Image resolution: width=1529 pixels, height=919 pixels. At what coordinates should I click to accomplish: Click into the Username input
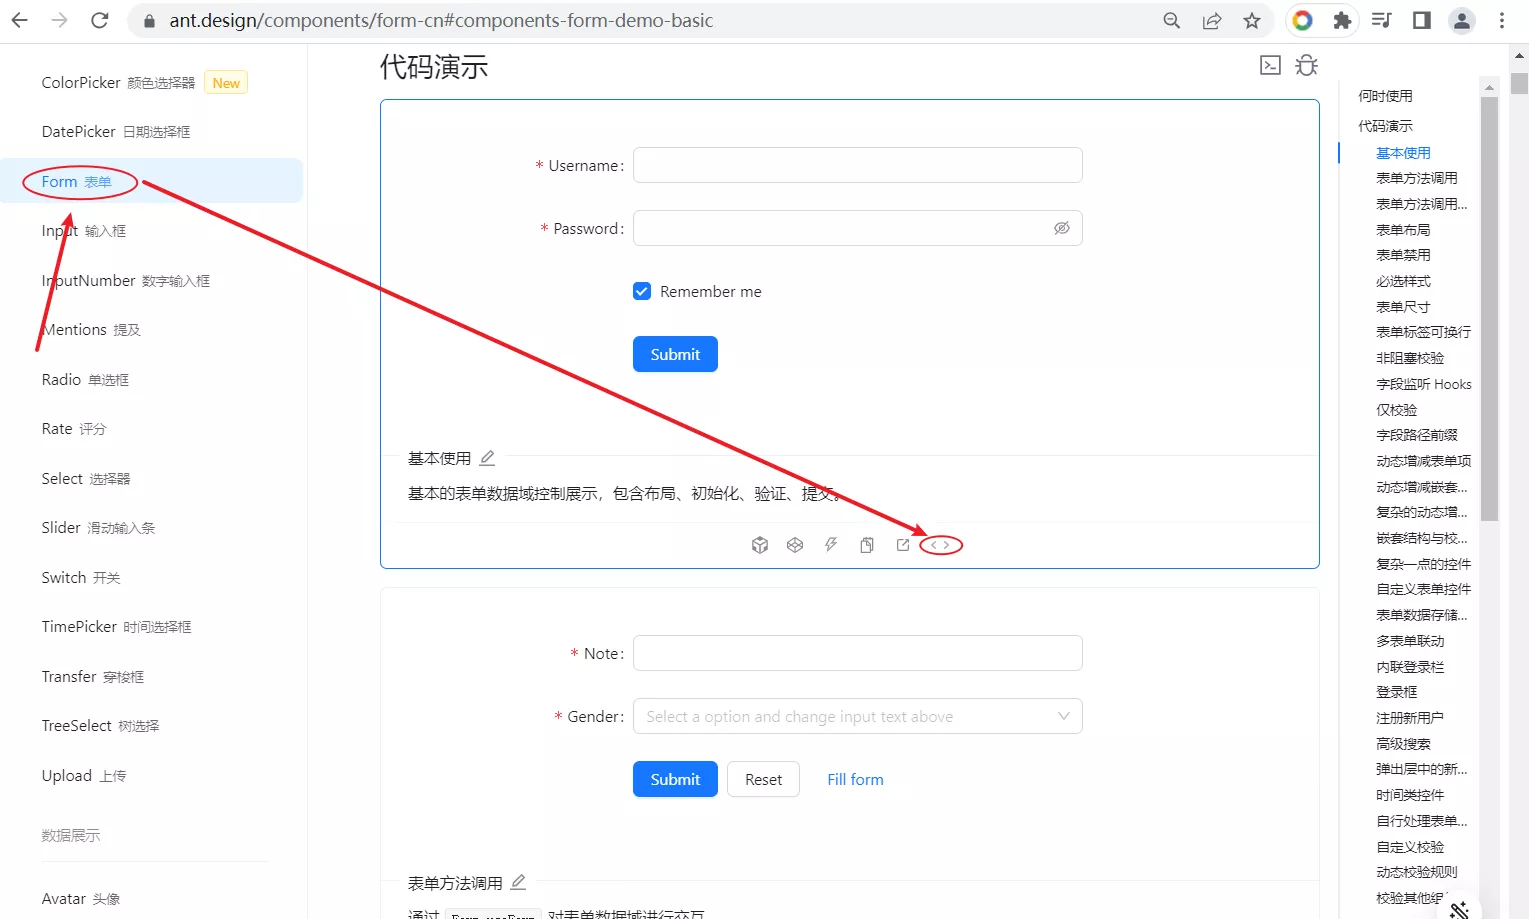click(858, 165)
